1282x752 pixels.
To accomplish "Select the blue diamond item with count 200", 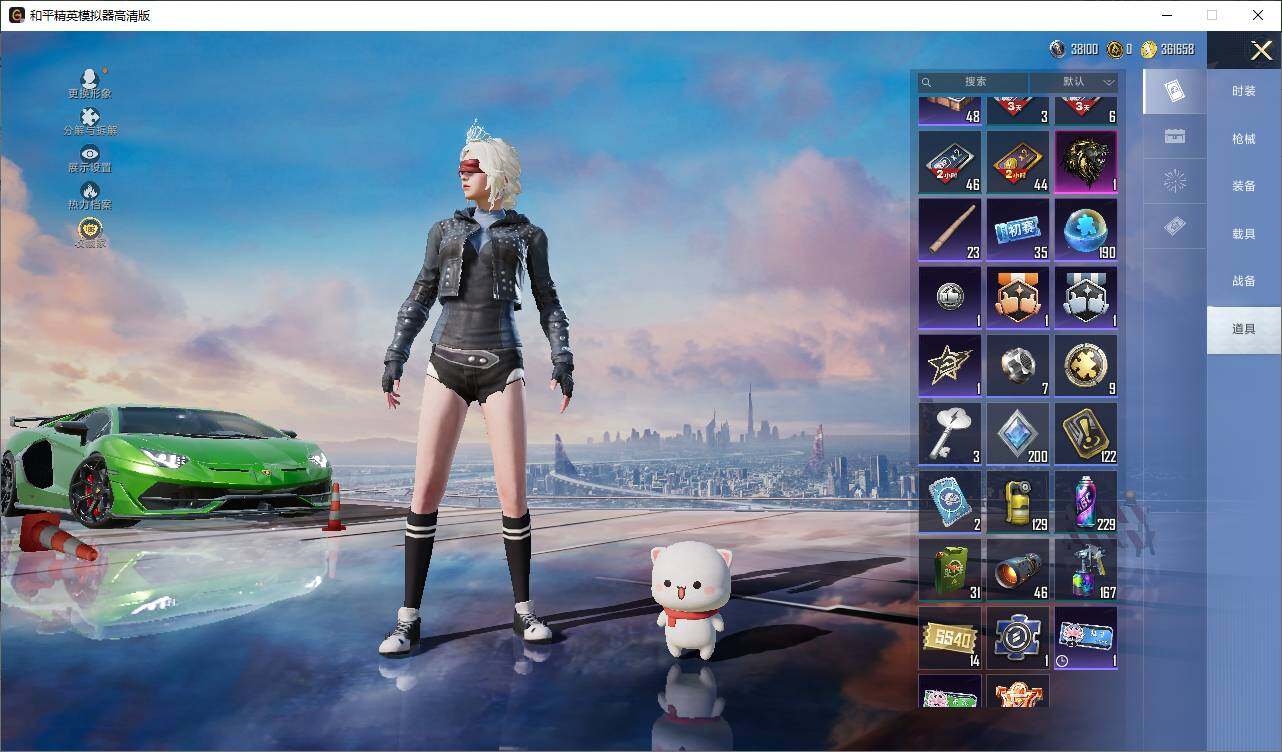I will point(1018,434).
